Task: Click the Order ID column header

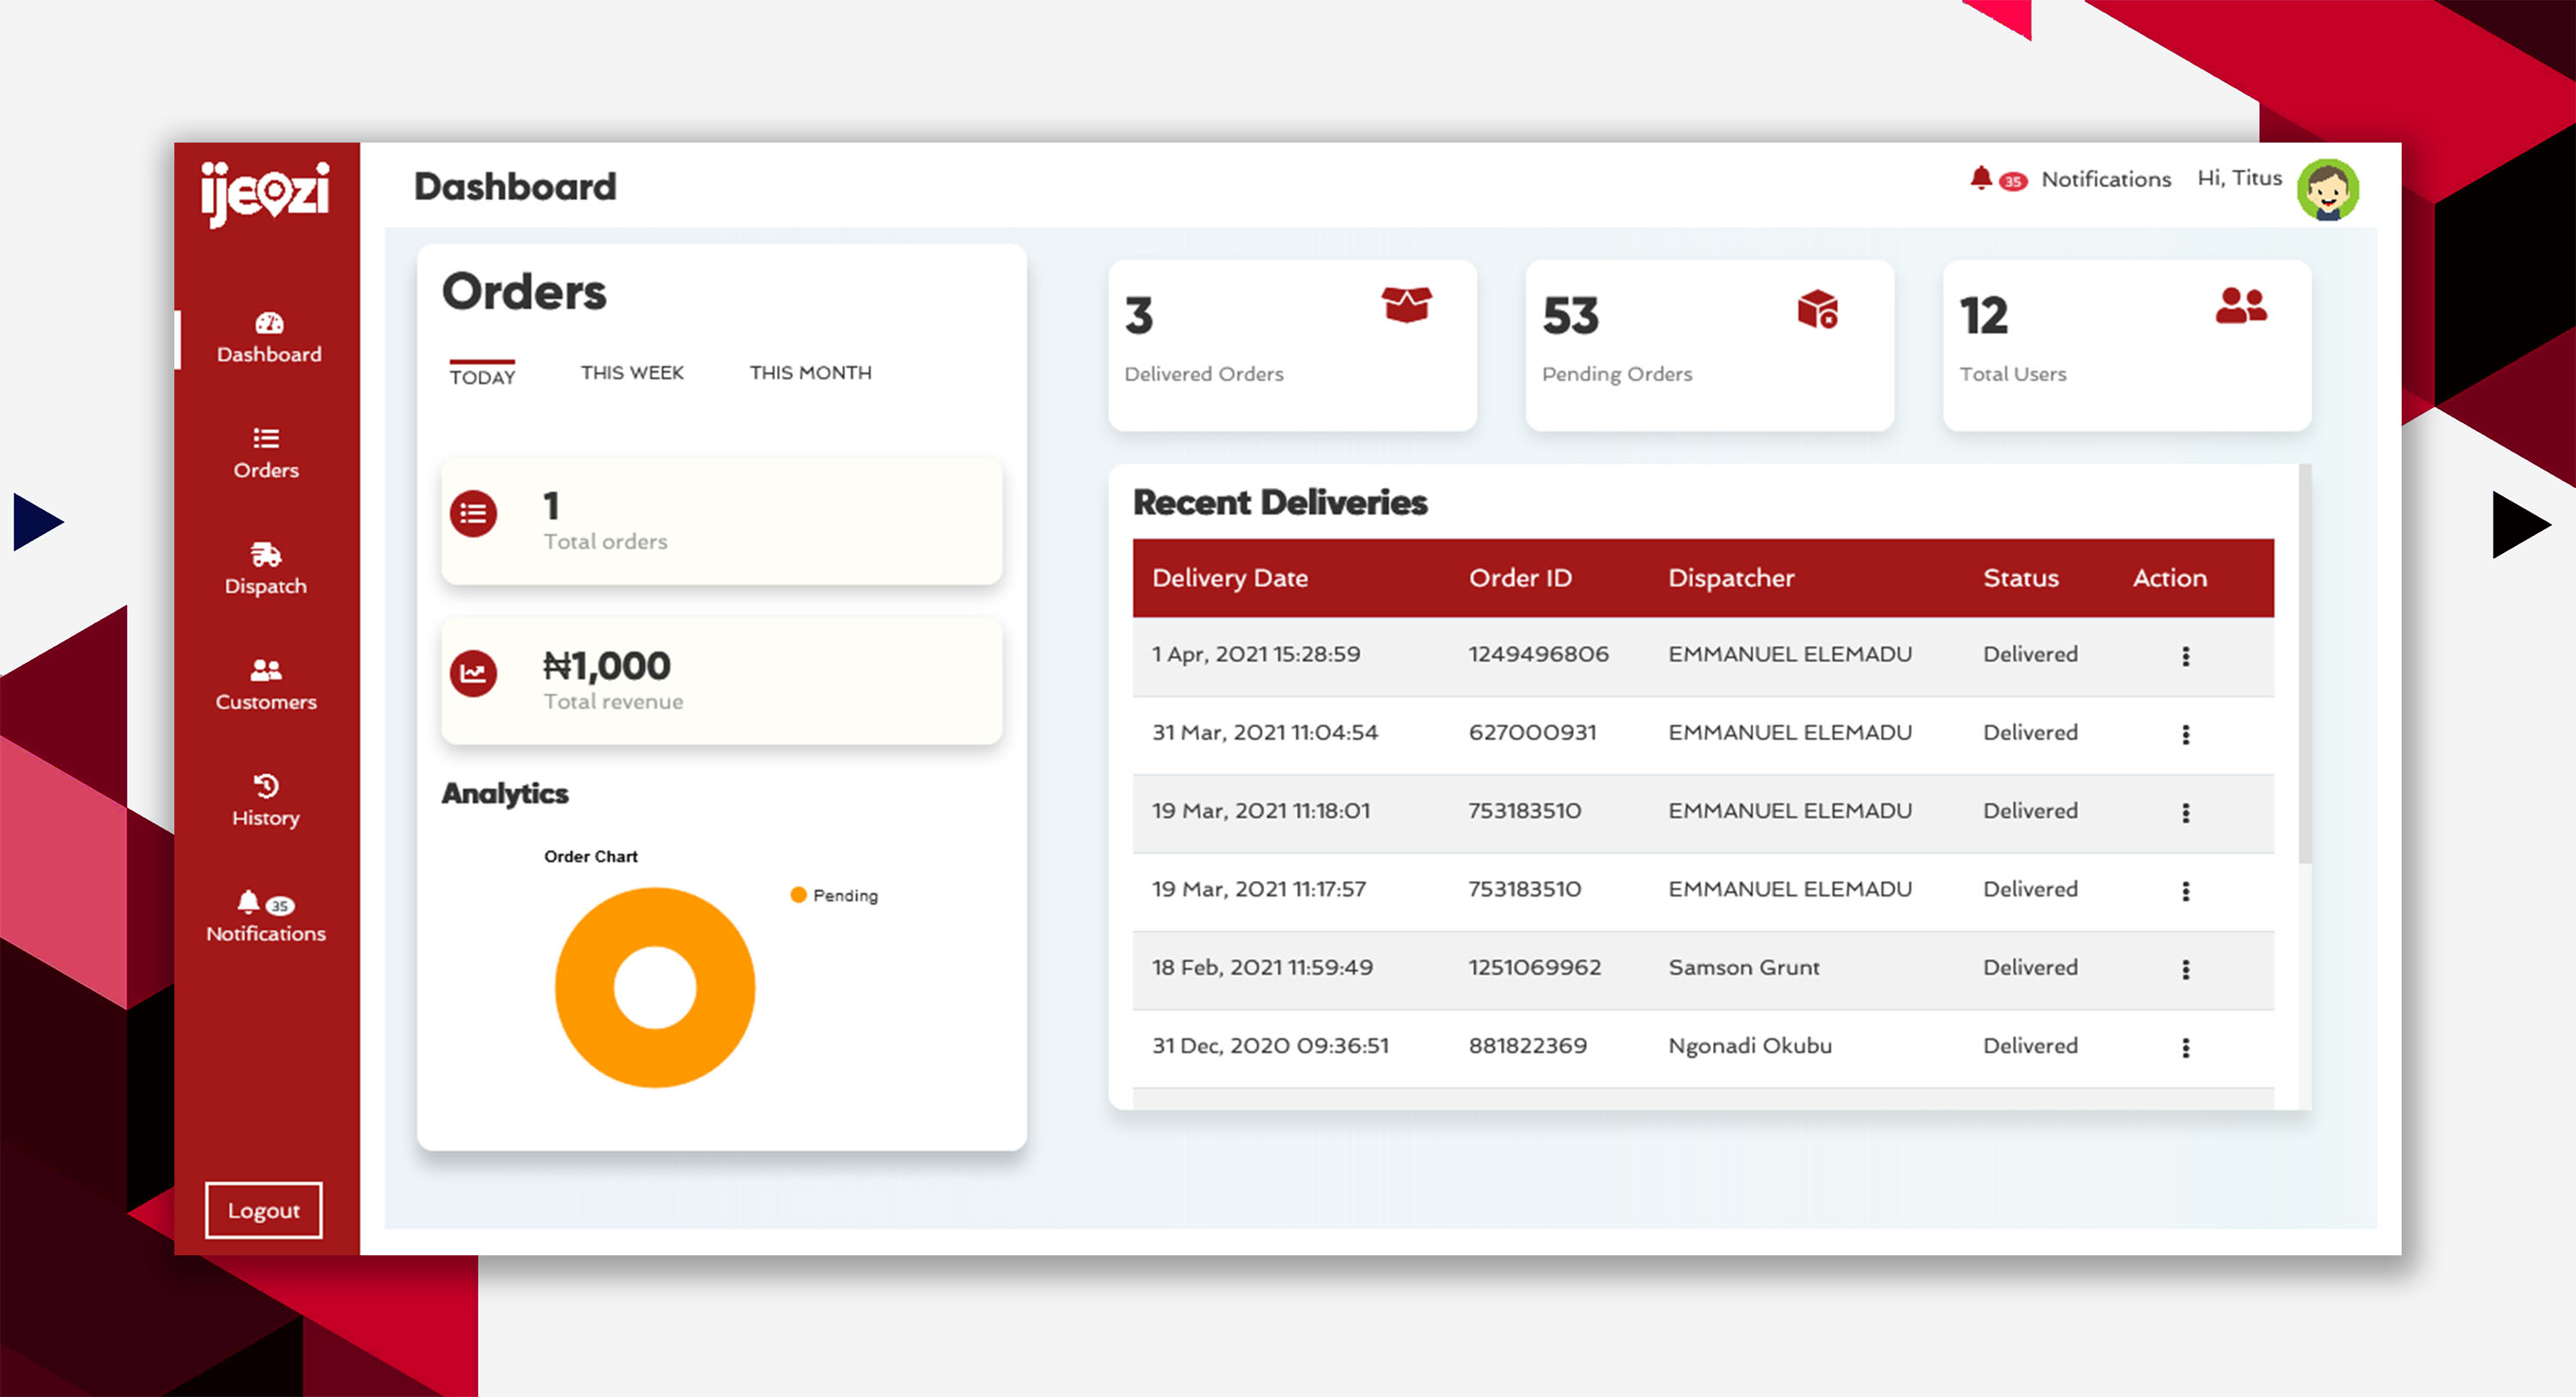Action: (x=1520, y=578)
